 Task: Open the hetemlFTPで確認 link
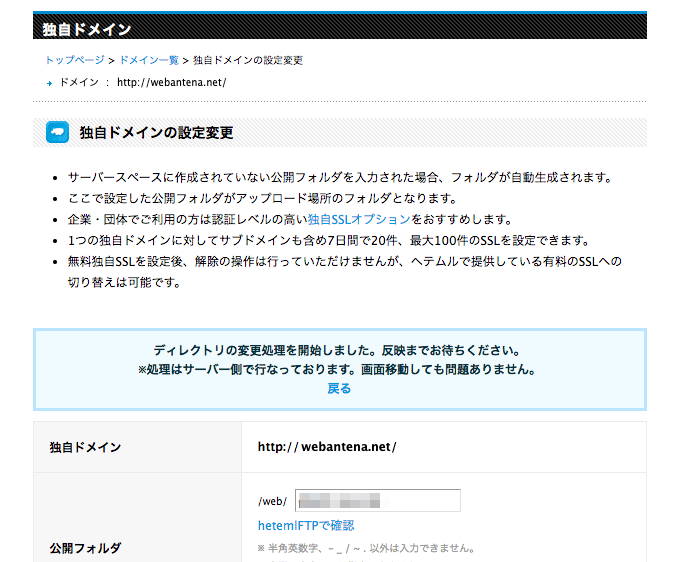click(306, 526)
